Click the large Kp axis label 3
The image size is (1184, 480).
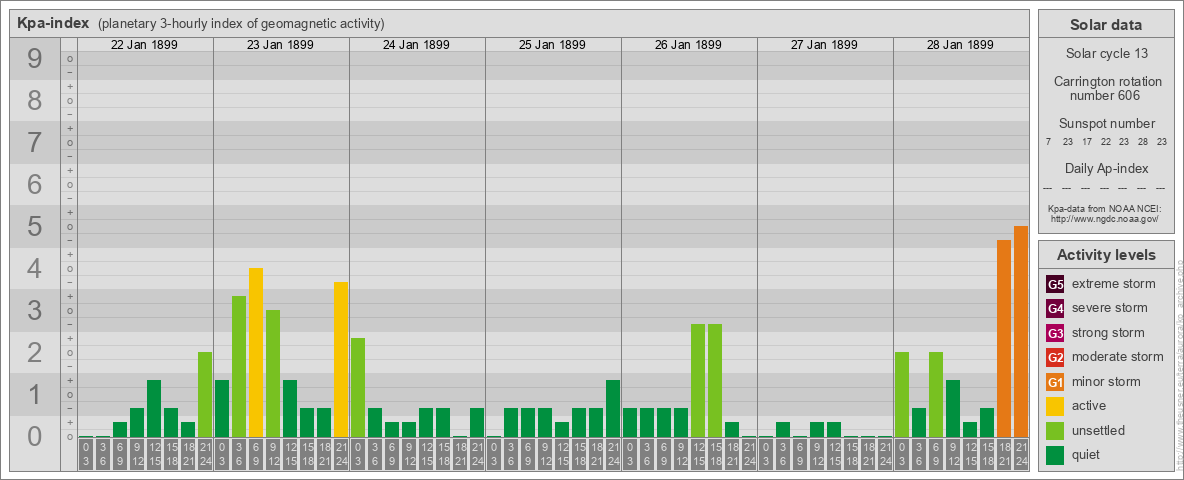[x=35, y=310]
